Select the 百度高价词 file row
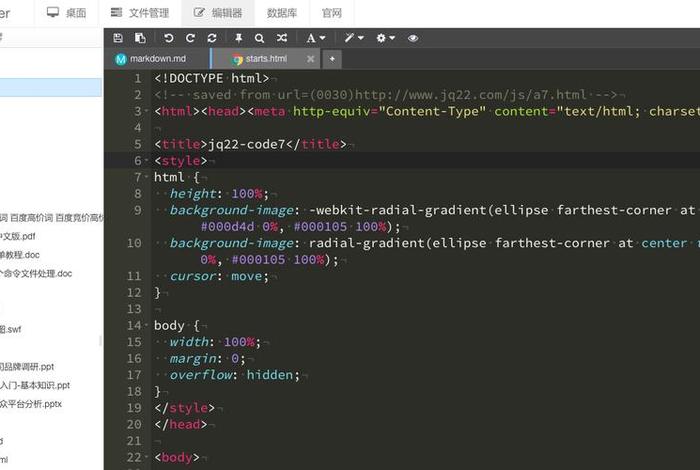 51,218
